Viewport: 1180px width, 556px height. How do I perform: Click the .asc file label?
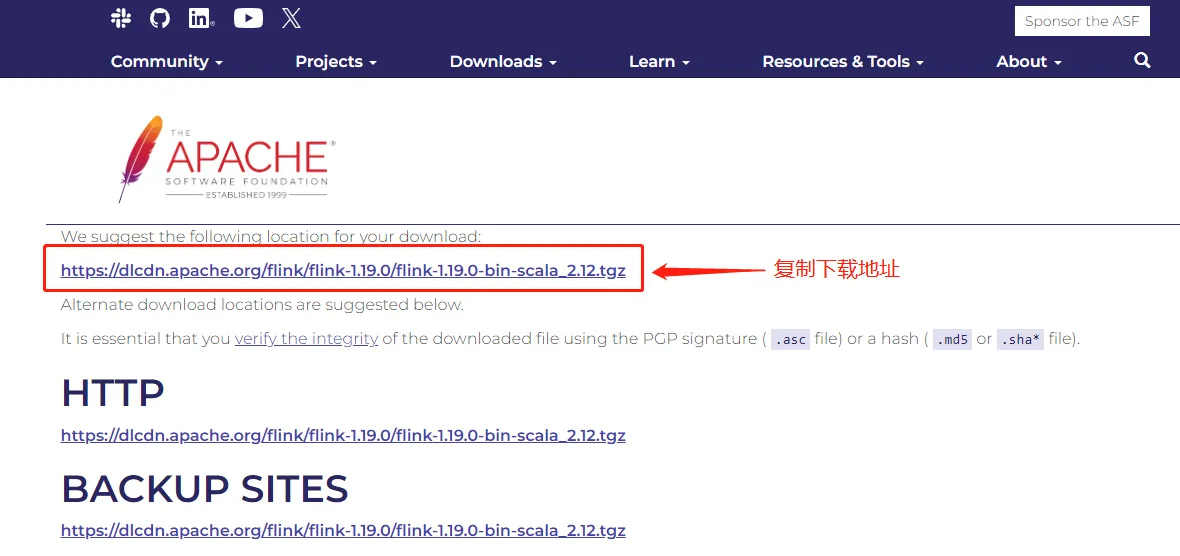tap(790, 339)
